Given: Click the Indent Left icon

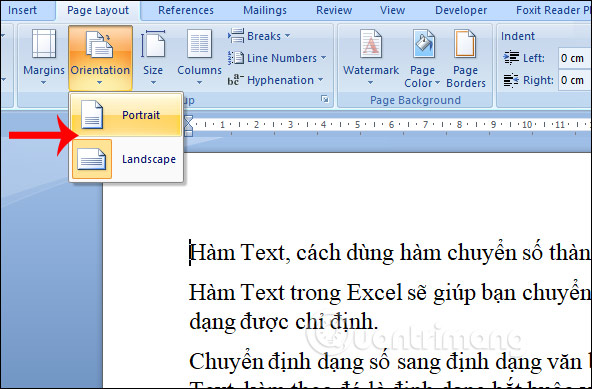Looking at the screenshot, I should (511, 58).
